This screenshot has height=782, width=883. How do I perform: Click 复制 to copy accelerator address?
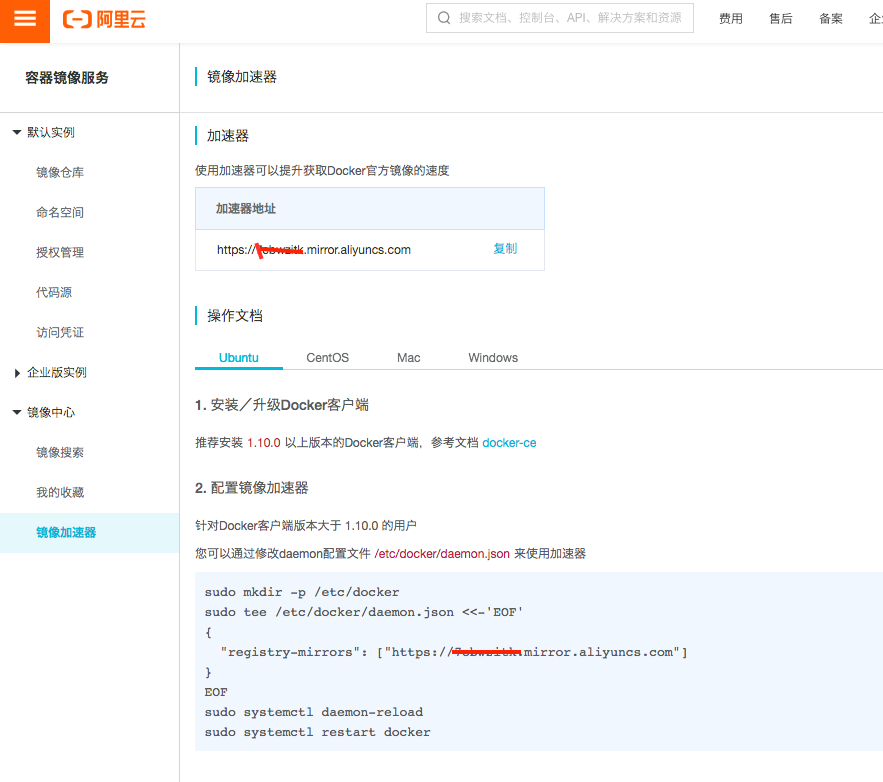click(505, 249)
